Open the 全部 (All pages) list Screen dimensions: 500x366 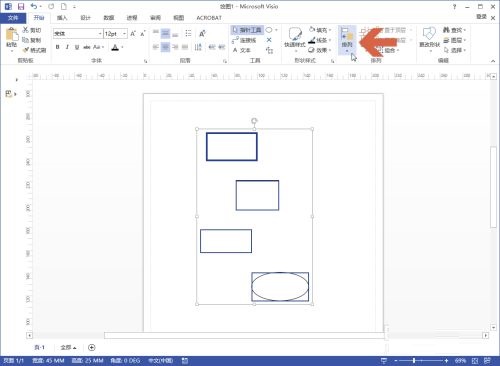(x=68, y=347)
